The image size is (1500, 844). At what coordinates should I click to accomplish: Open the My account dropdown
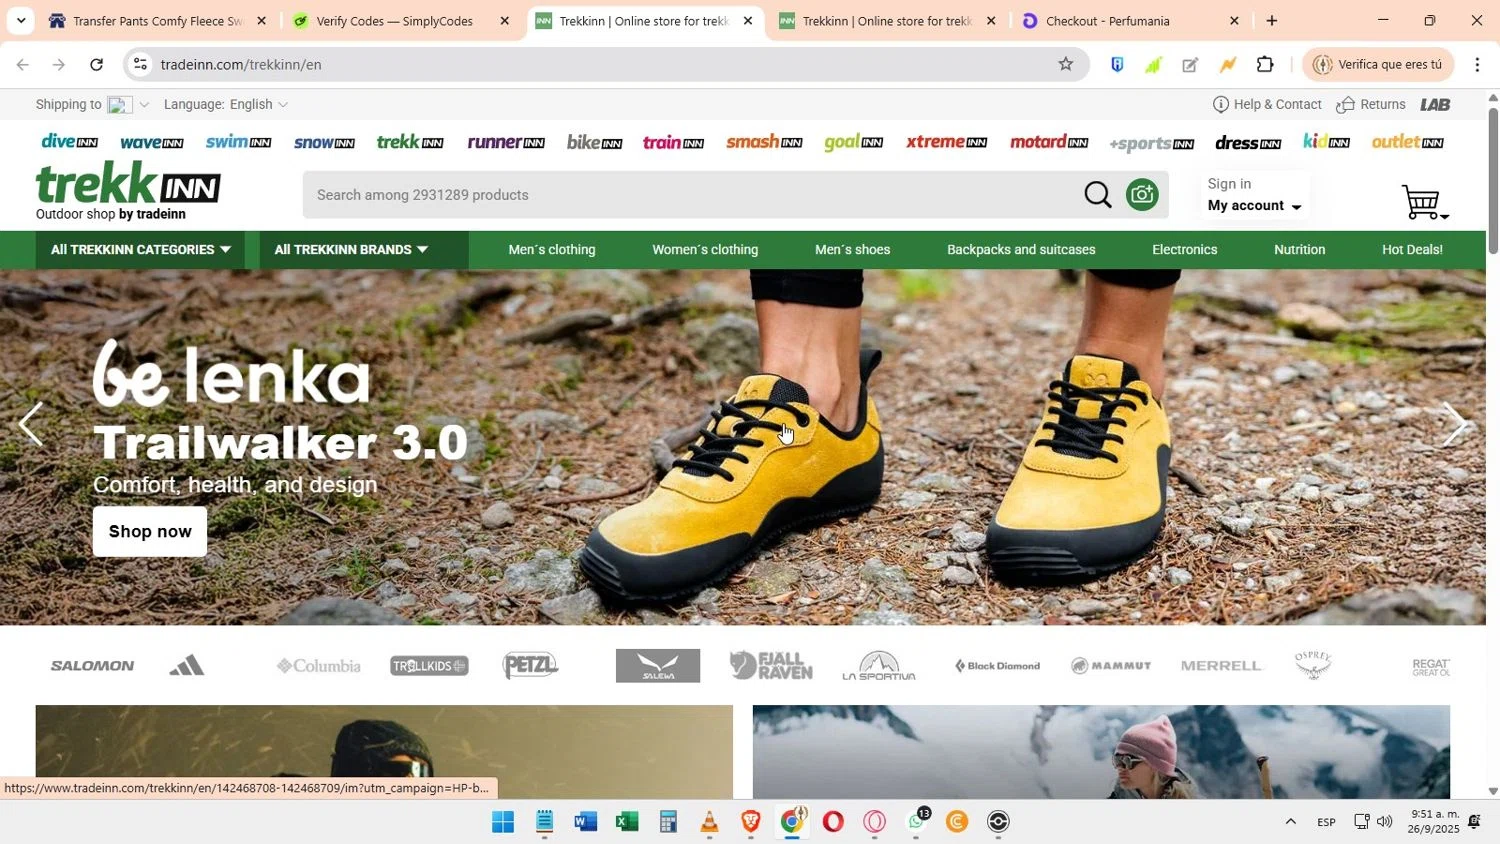point(1254,206)
